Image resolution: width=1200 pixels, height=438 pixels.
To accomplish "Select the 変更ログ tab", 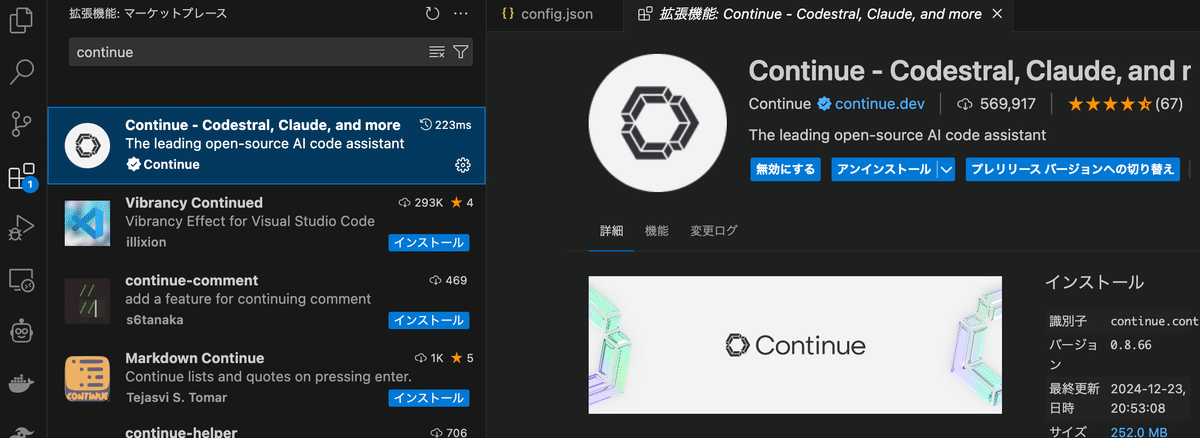I will (x=714, y=231).
